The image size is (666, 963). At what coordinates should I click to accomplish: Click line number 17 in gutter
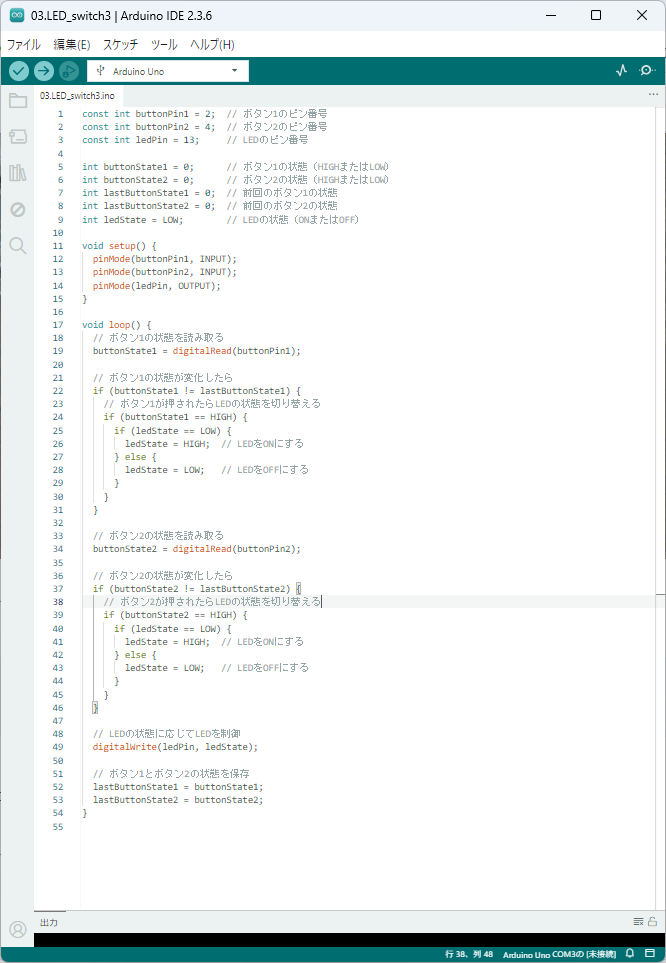point(58,325)
